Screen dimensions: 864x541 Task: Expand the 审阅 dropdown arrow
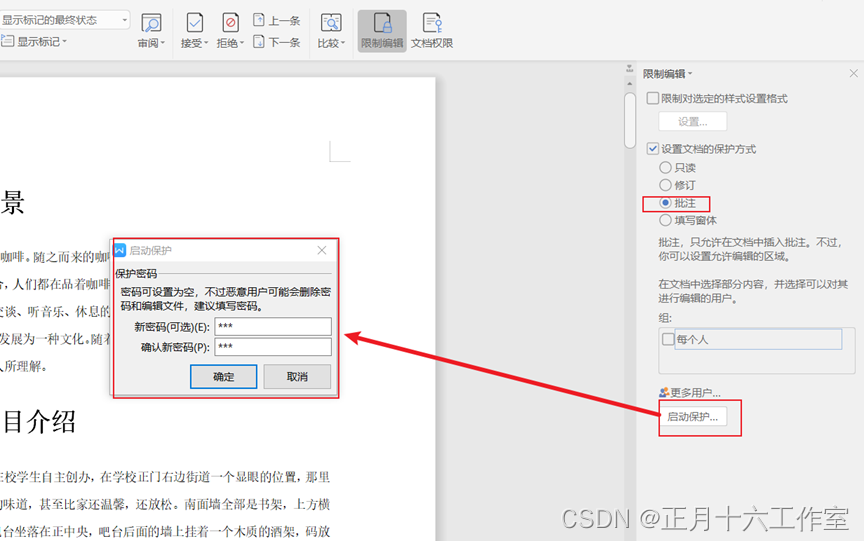point(163,43)
